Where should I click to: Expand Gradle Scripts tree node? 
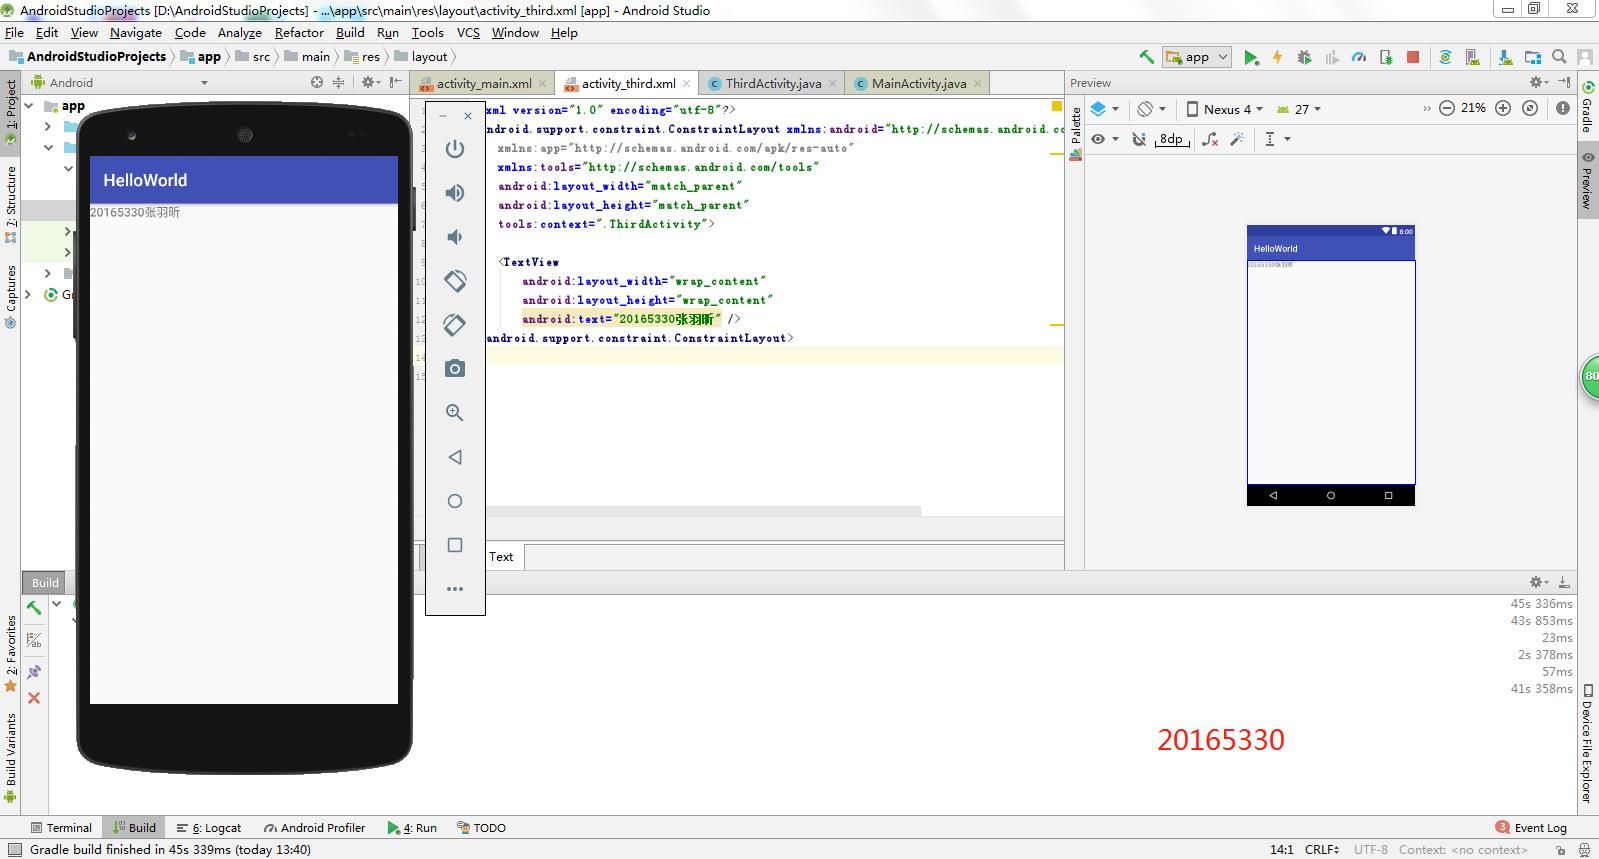pyautogui.click(x=29, y=294)
